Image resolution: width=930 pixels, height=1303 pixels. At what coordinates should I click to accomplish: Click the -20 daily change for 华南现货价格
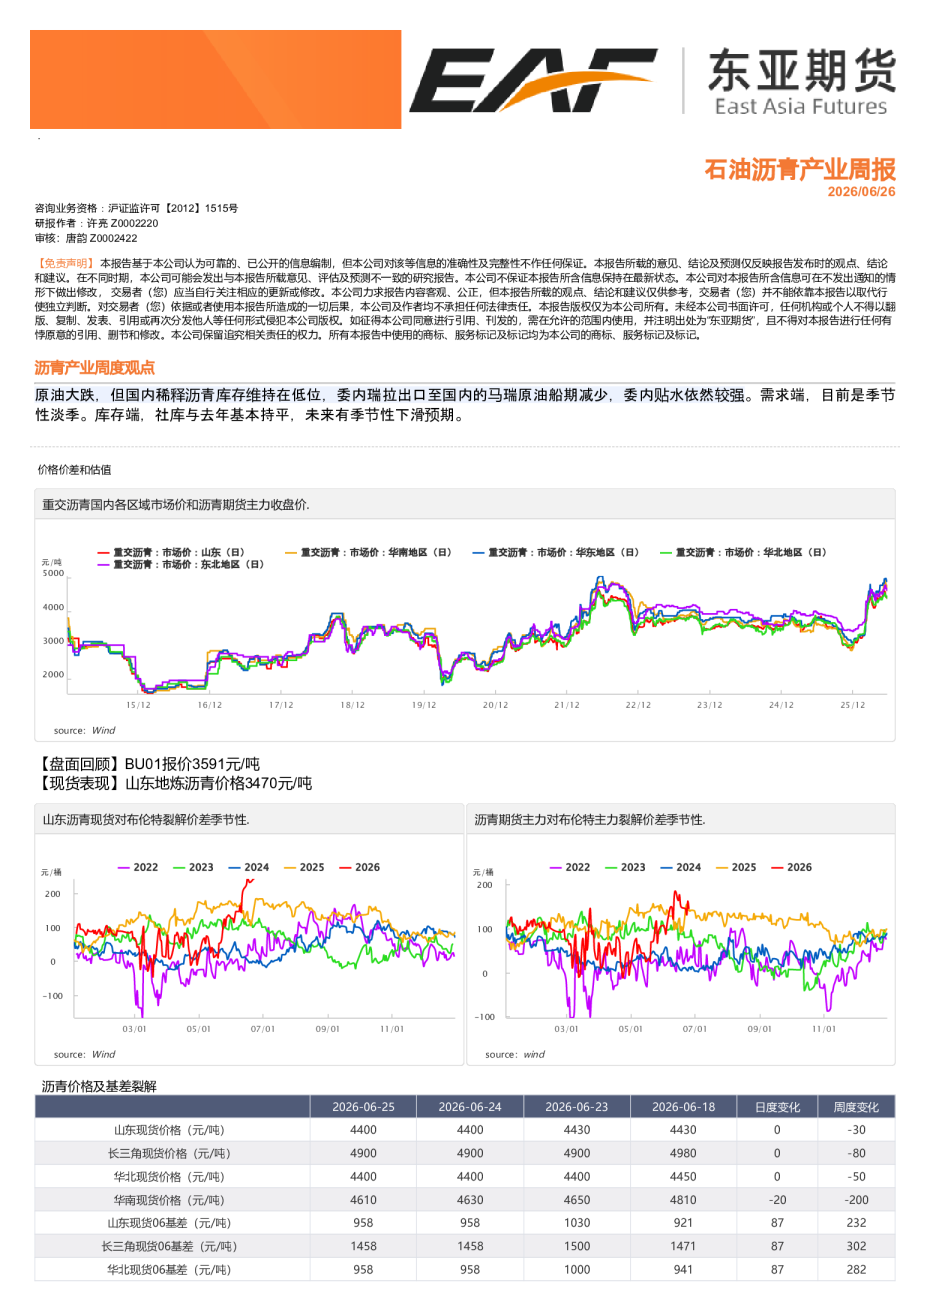pos(777,1200)
